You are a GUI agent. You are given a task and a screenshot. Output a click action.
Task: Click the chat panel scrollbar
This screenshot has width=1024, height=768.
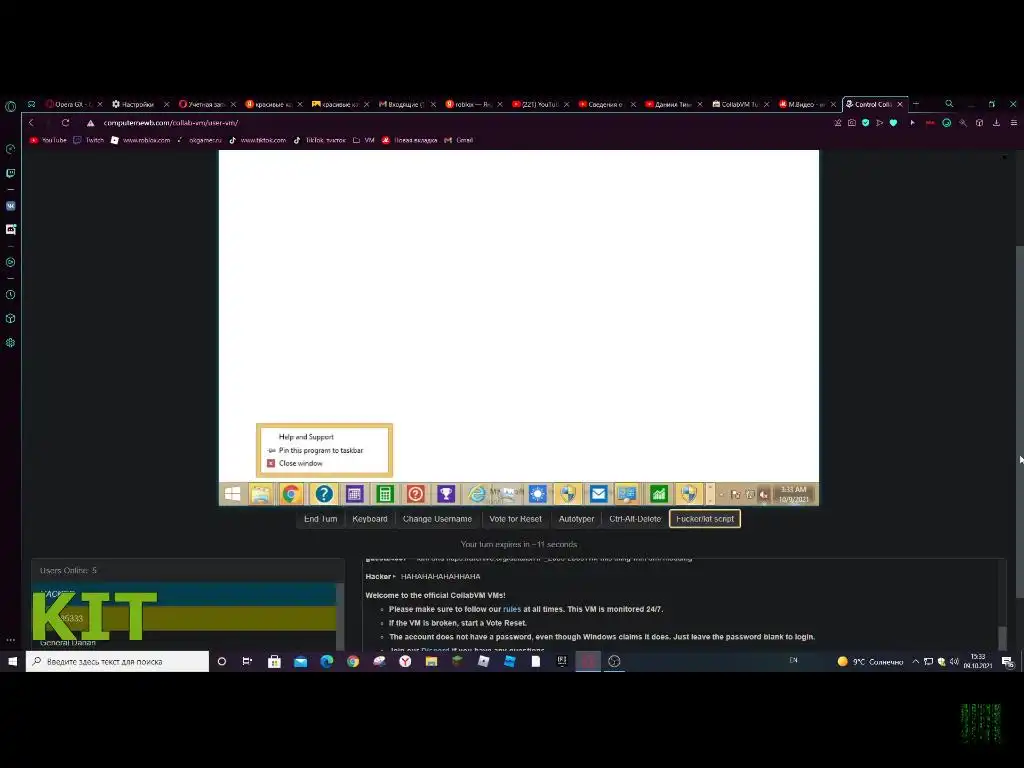coord(1002,637)
